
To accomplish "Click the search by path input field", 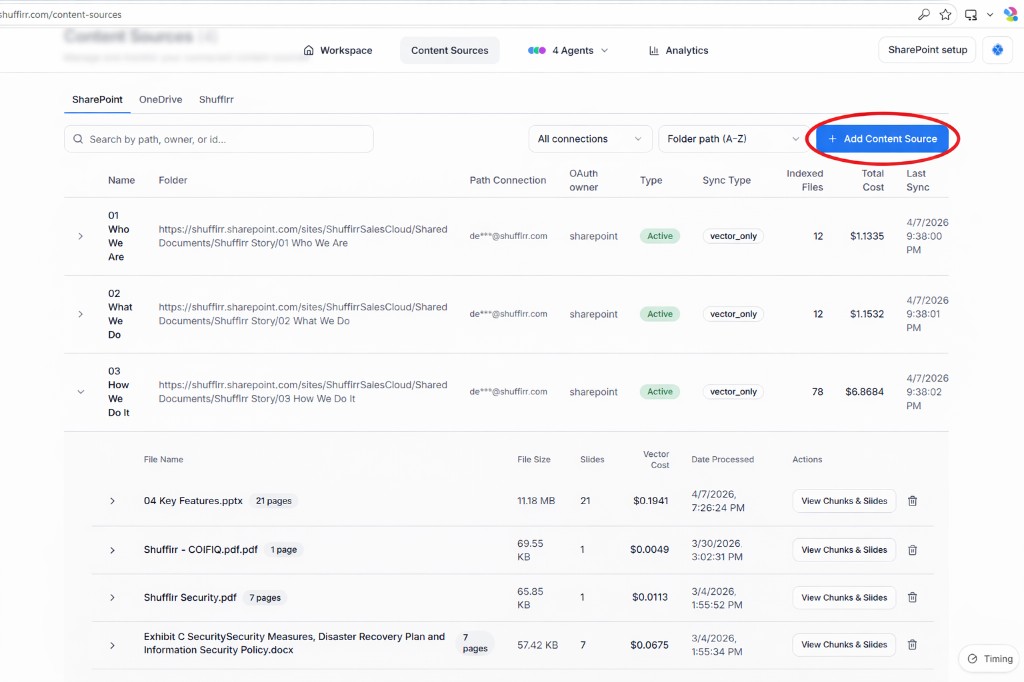I will (220, 138).
